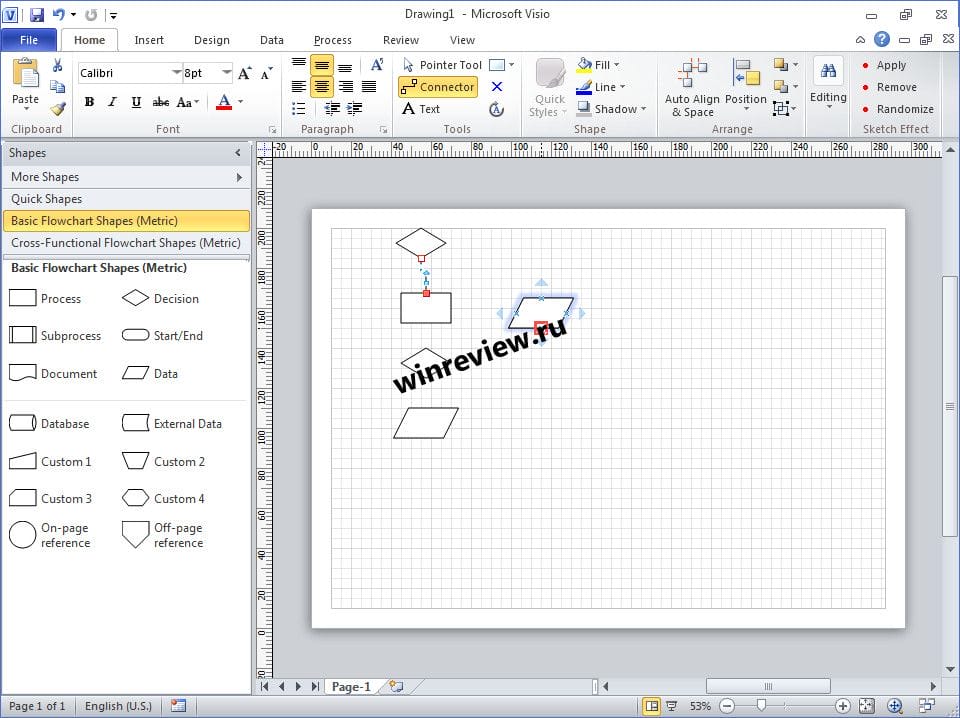The image size is (960, 718).
Task: Switch to the Design tab
Action: [x=212, y=40]
